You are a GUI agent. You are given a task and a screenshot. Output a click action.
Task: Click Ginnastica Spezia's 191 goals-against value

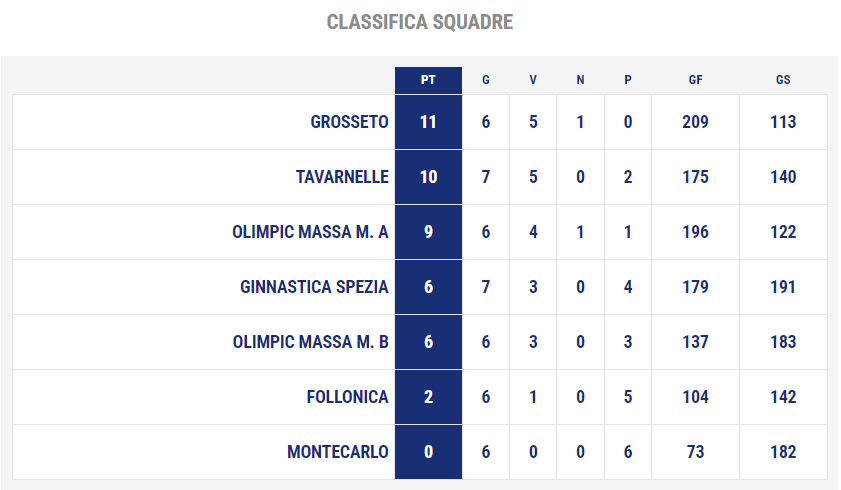(783, 287)
